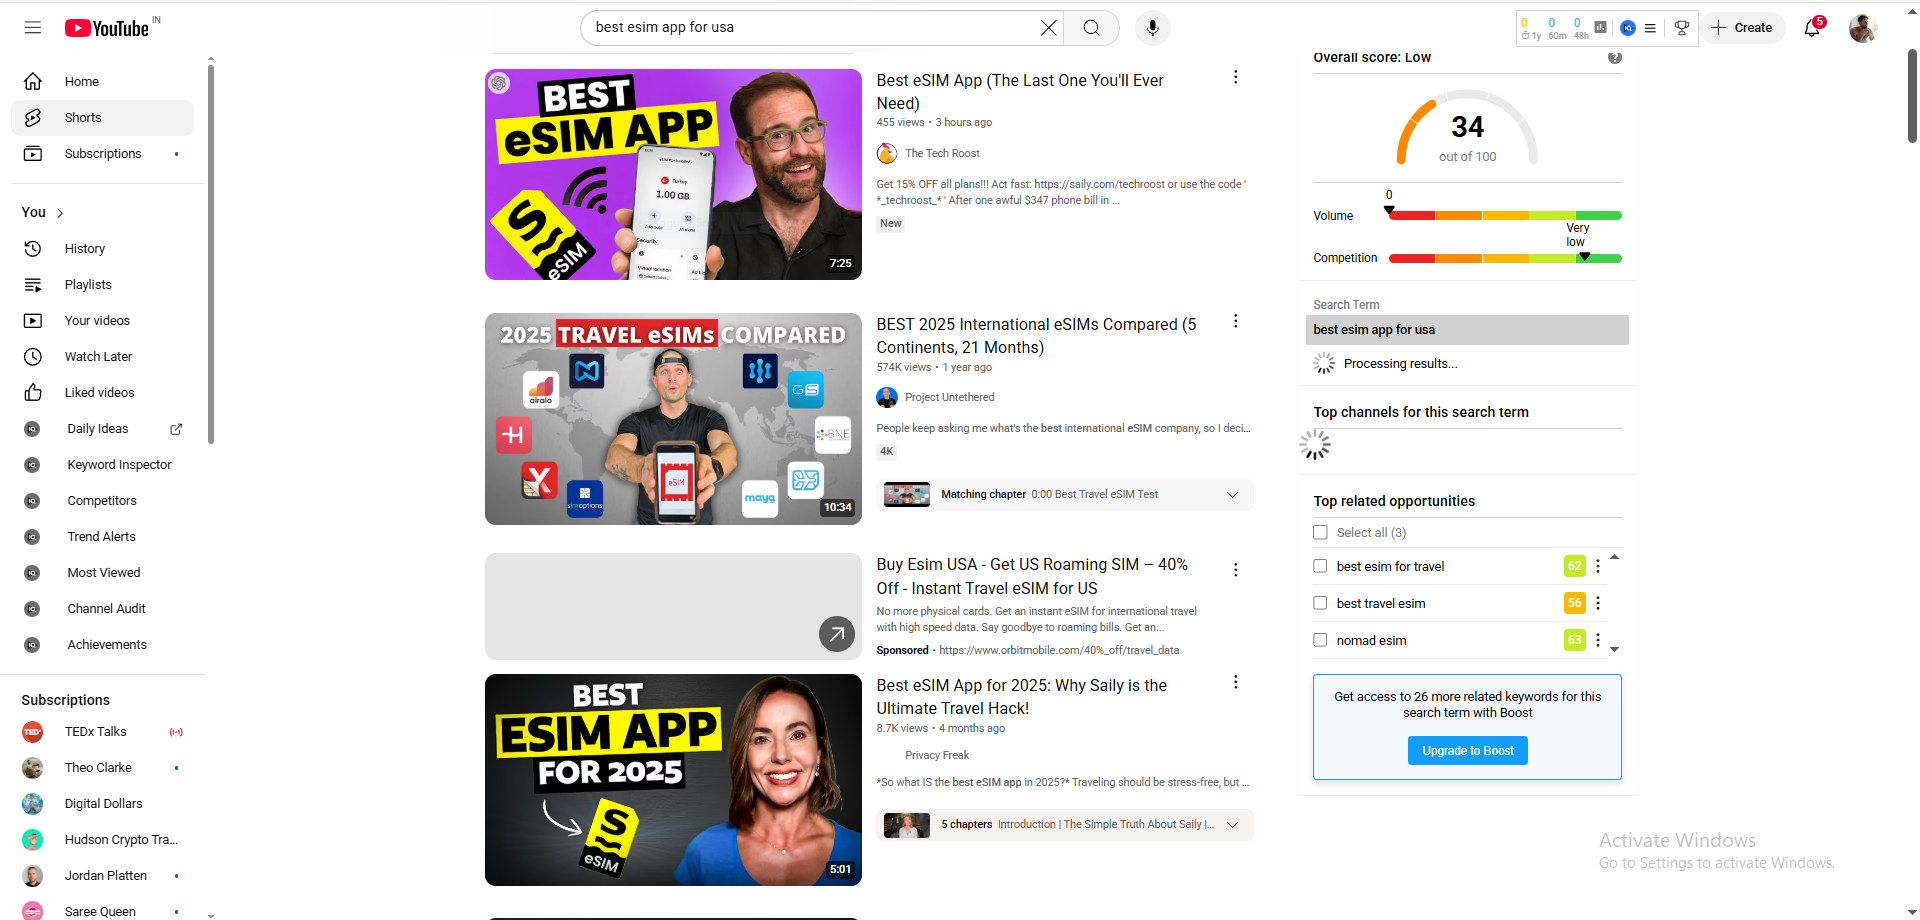This screenshot has height=920, width=1920.
Task: Check the 'nomad esim' checkbox
Action: tap(1320, 640)
